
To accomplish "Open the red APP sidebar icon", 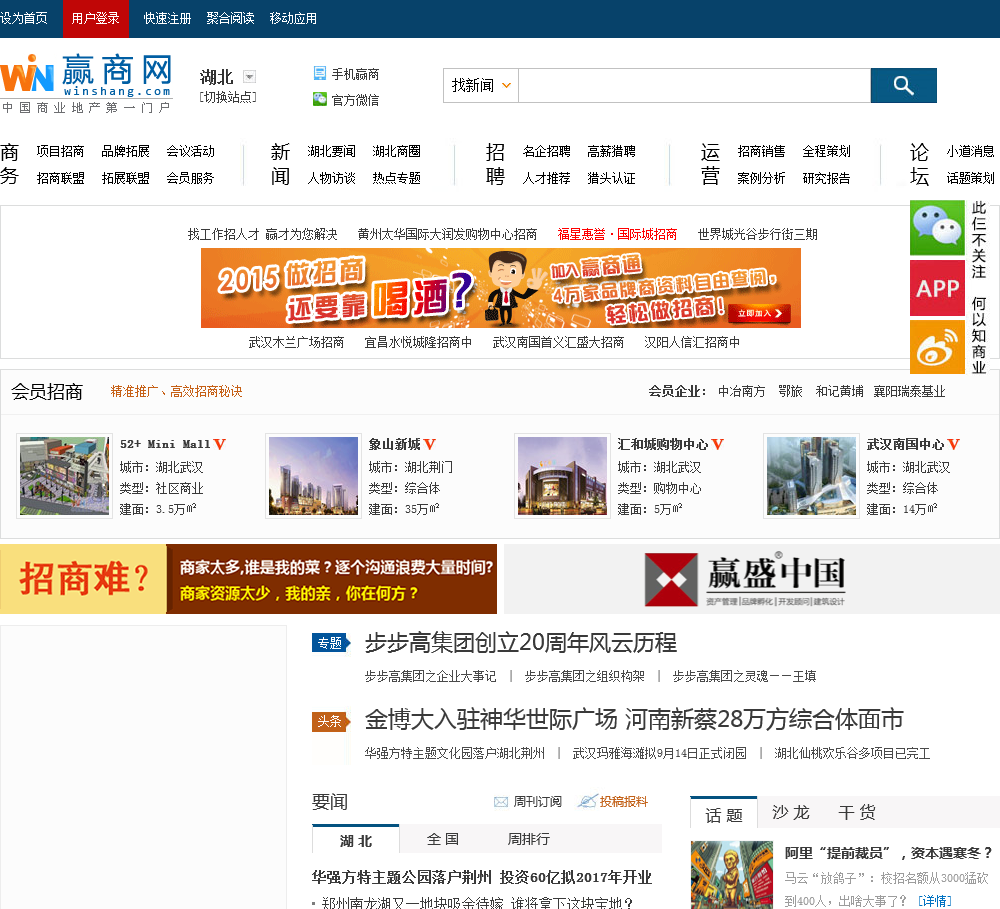I will [x=937, y=288].
